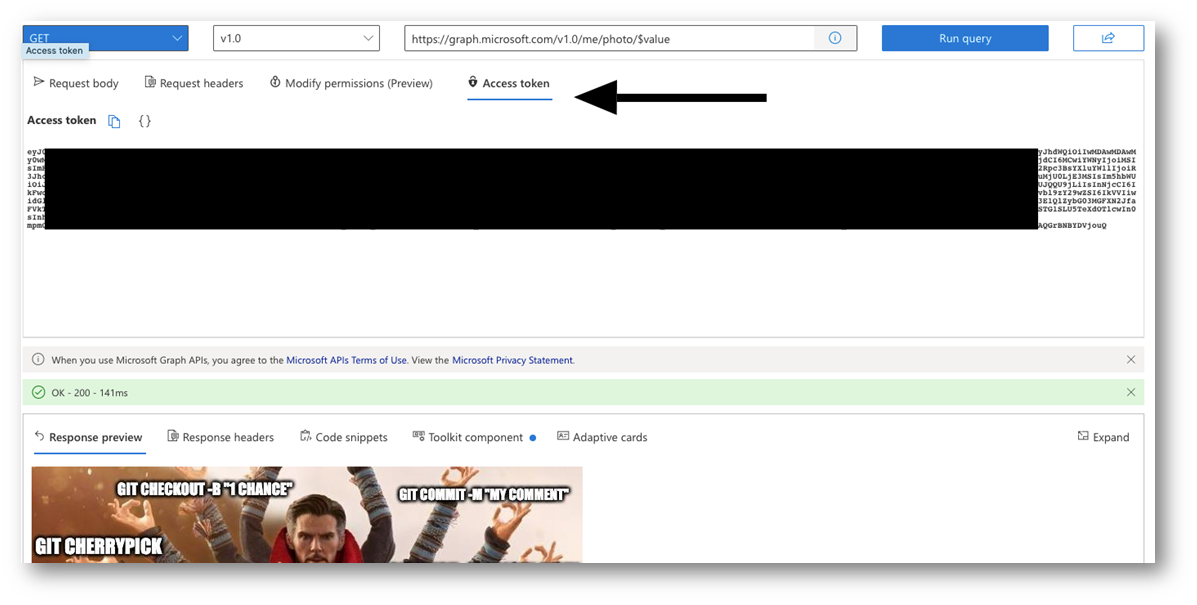This screenshot has width=1197, height=605.
Task: Open the Code snippets tab
Action: 344,437
